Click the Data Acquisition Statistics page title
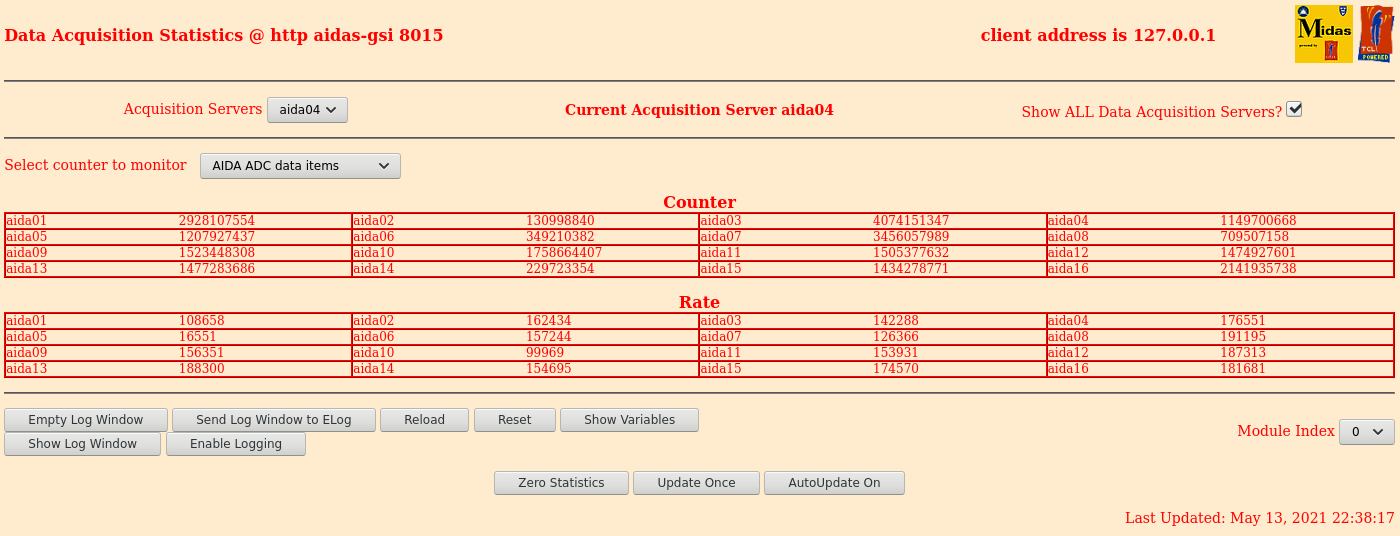The width and height of the screenshot is (1400, 536). (224, 35)
